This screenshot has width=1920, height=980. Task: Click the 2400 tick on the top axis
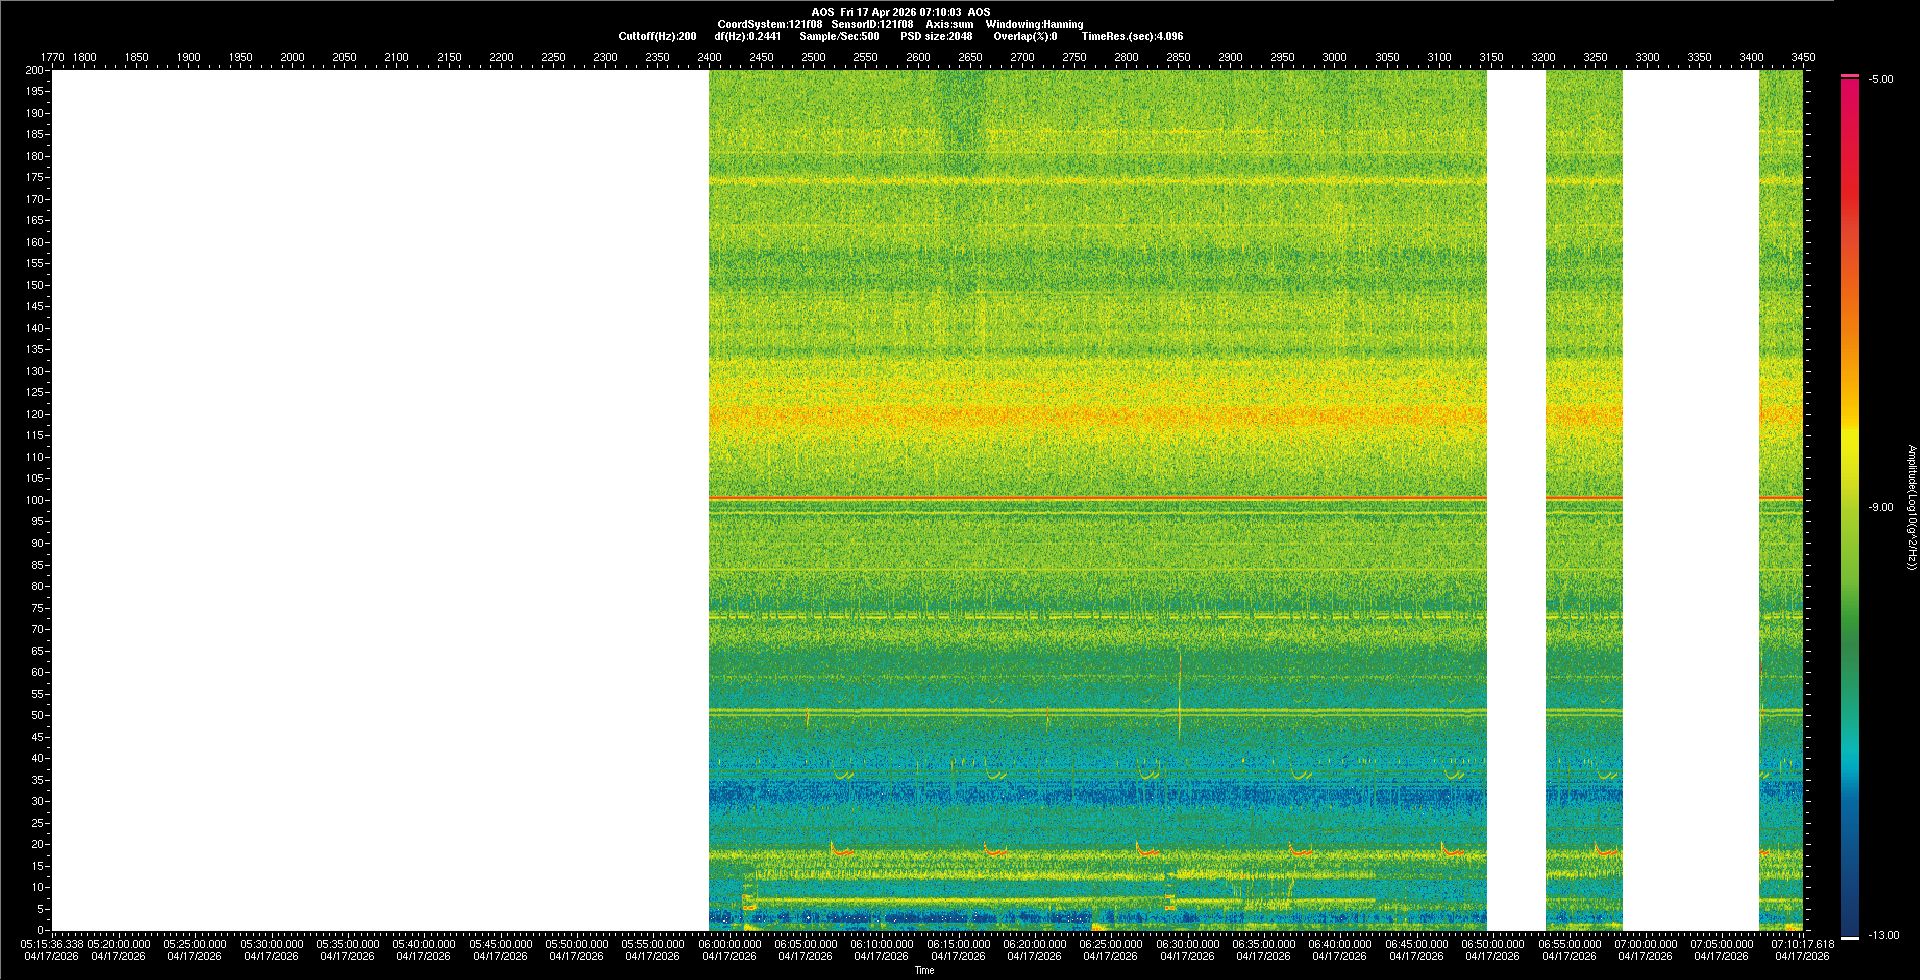pos(709,57)
